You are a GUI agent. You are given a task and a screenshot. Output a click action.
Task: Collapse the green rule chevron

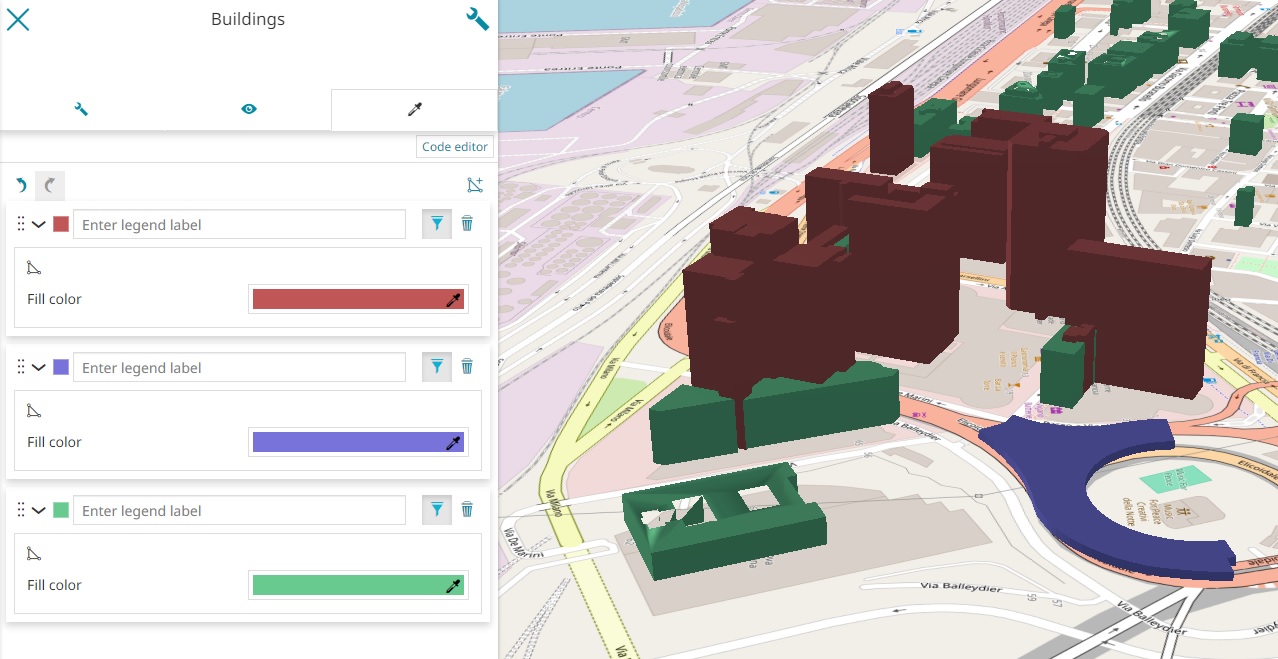click(x=39, y=511)
